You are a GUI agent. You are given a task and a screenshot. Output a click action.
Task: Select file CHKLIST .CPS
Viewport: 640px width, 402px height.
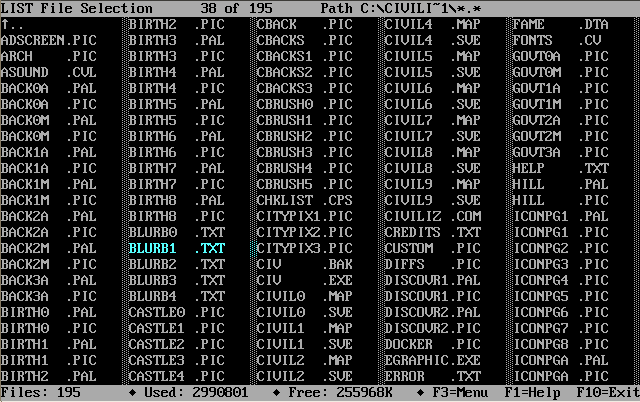pos(304,200)
